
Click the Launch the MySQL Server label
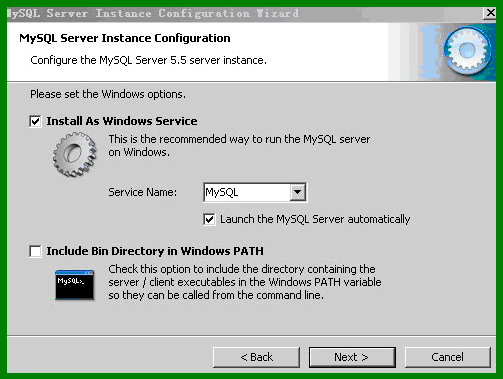[x=315, y=219]
